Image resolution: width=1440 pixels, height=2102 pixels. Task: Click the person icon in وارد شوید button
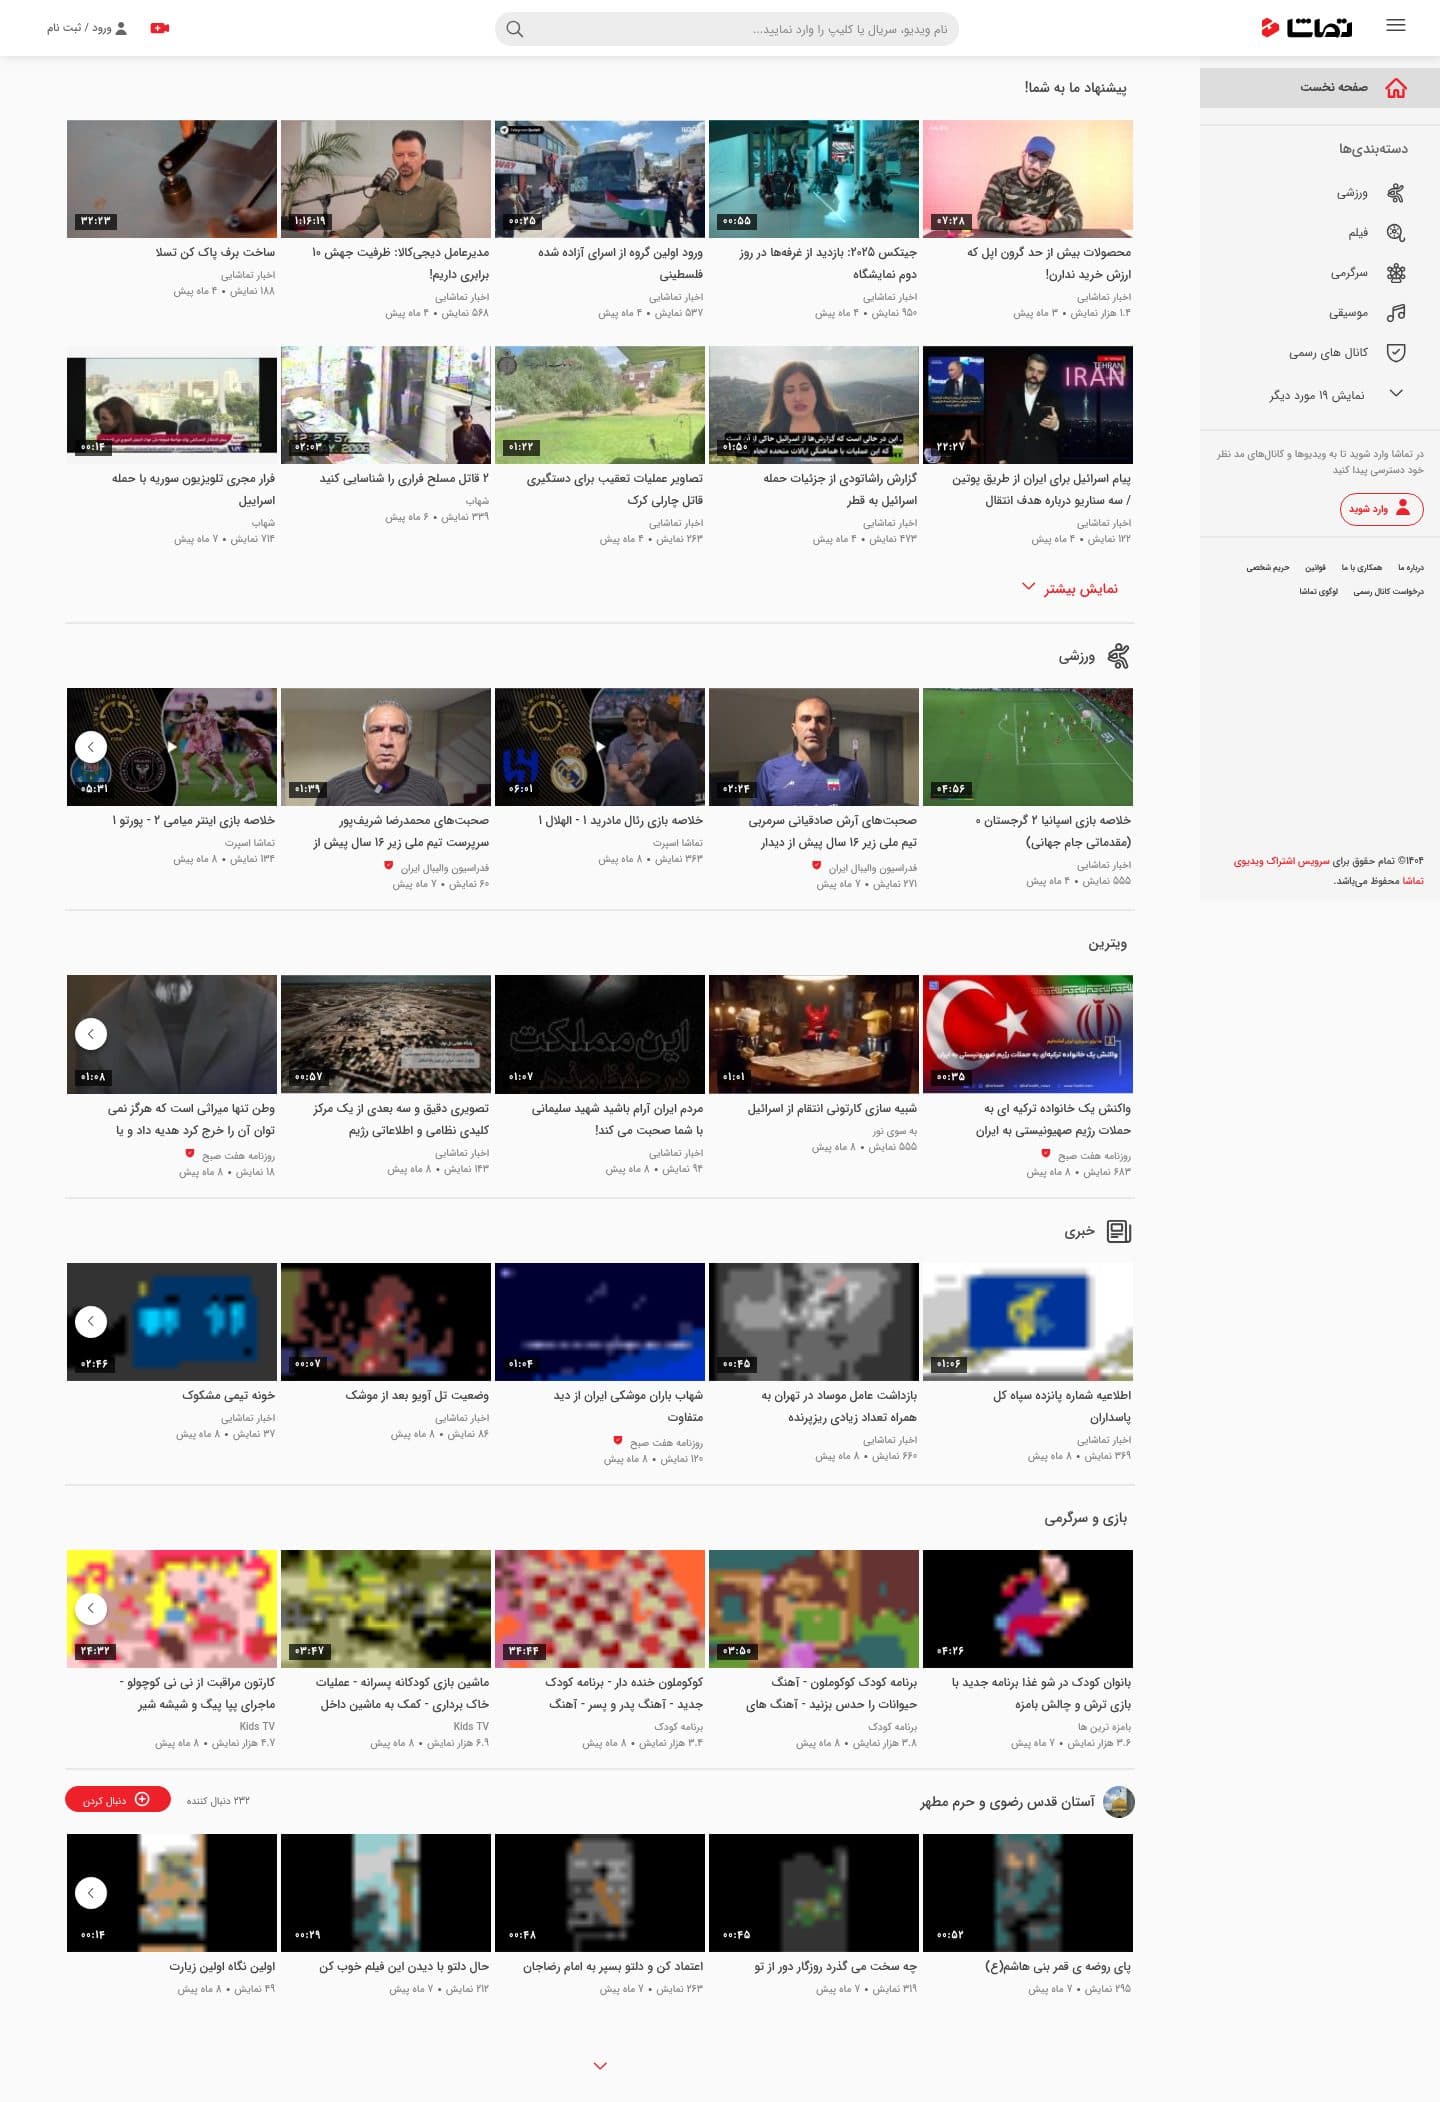(x=1403, y=508)
